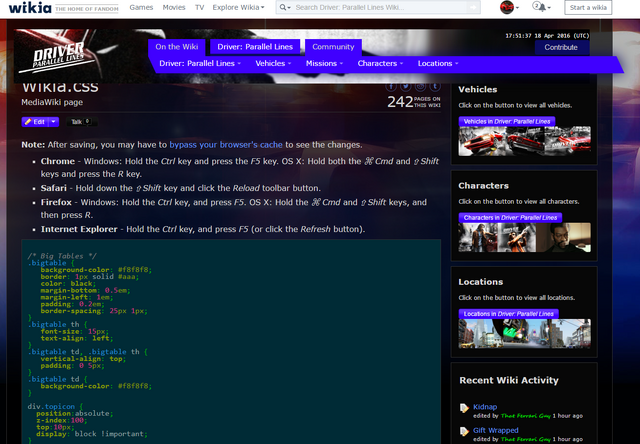Open the user avatar menu
This screenshot has width=640, height=444.
pos(509,7)
